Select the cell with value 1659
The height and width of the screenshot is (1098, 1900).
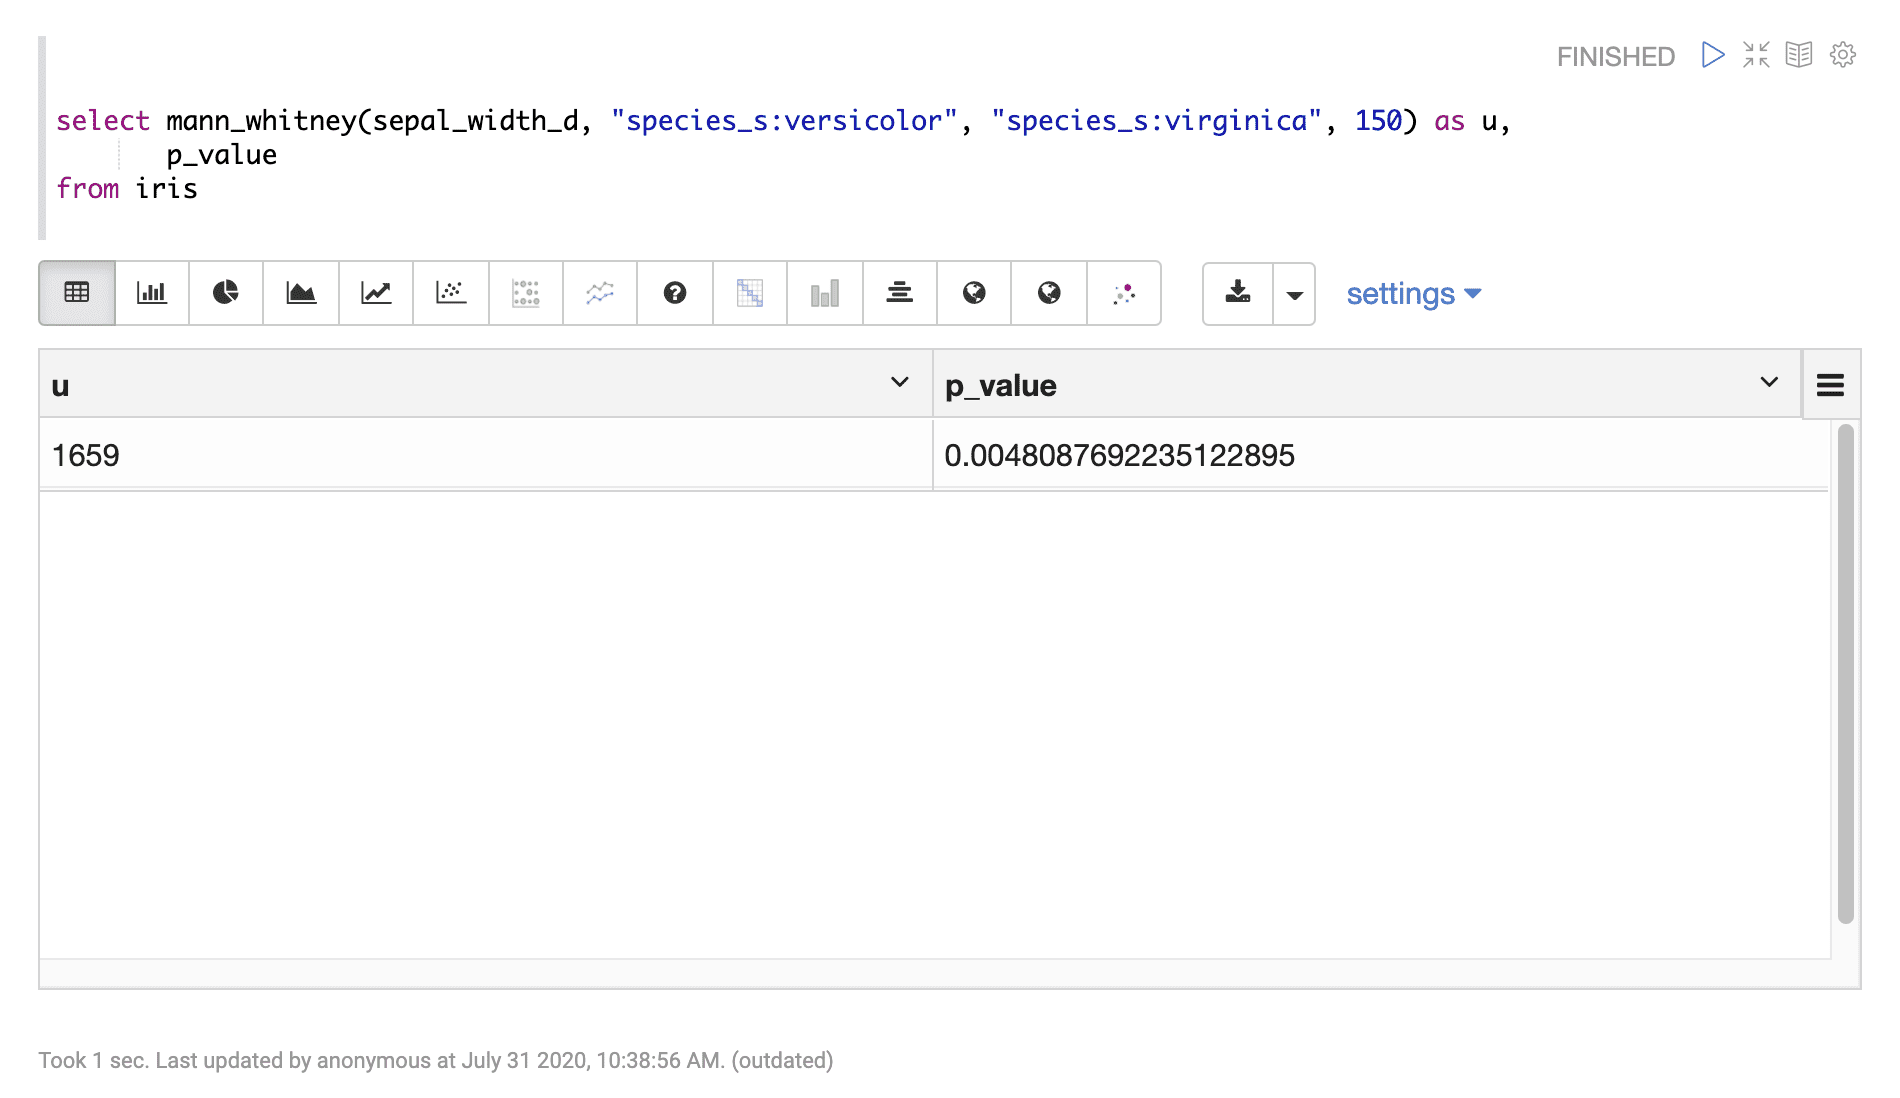tap(86, 456)
